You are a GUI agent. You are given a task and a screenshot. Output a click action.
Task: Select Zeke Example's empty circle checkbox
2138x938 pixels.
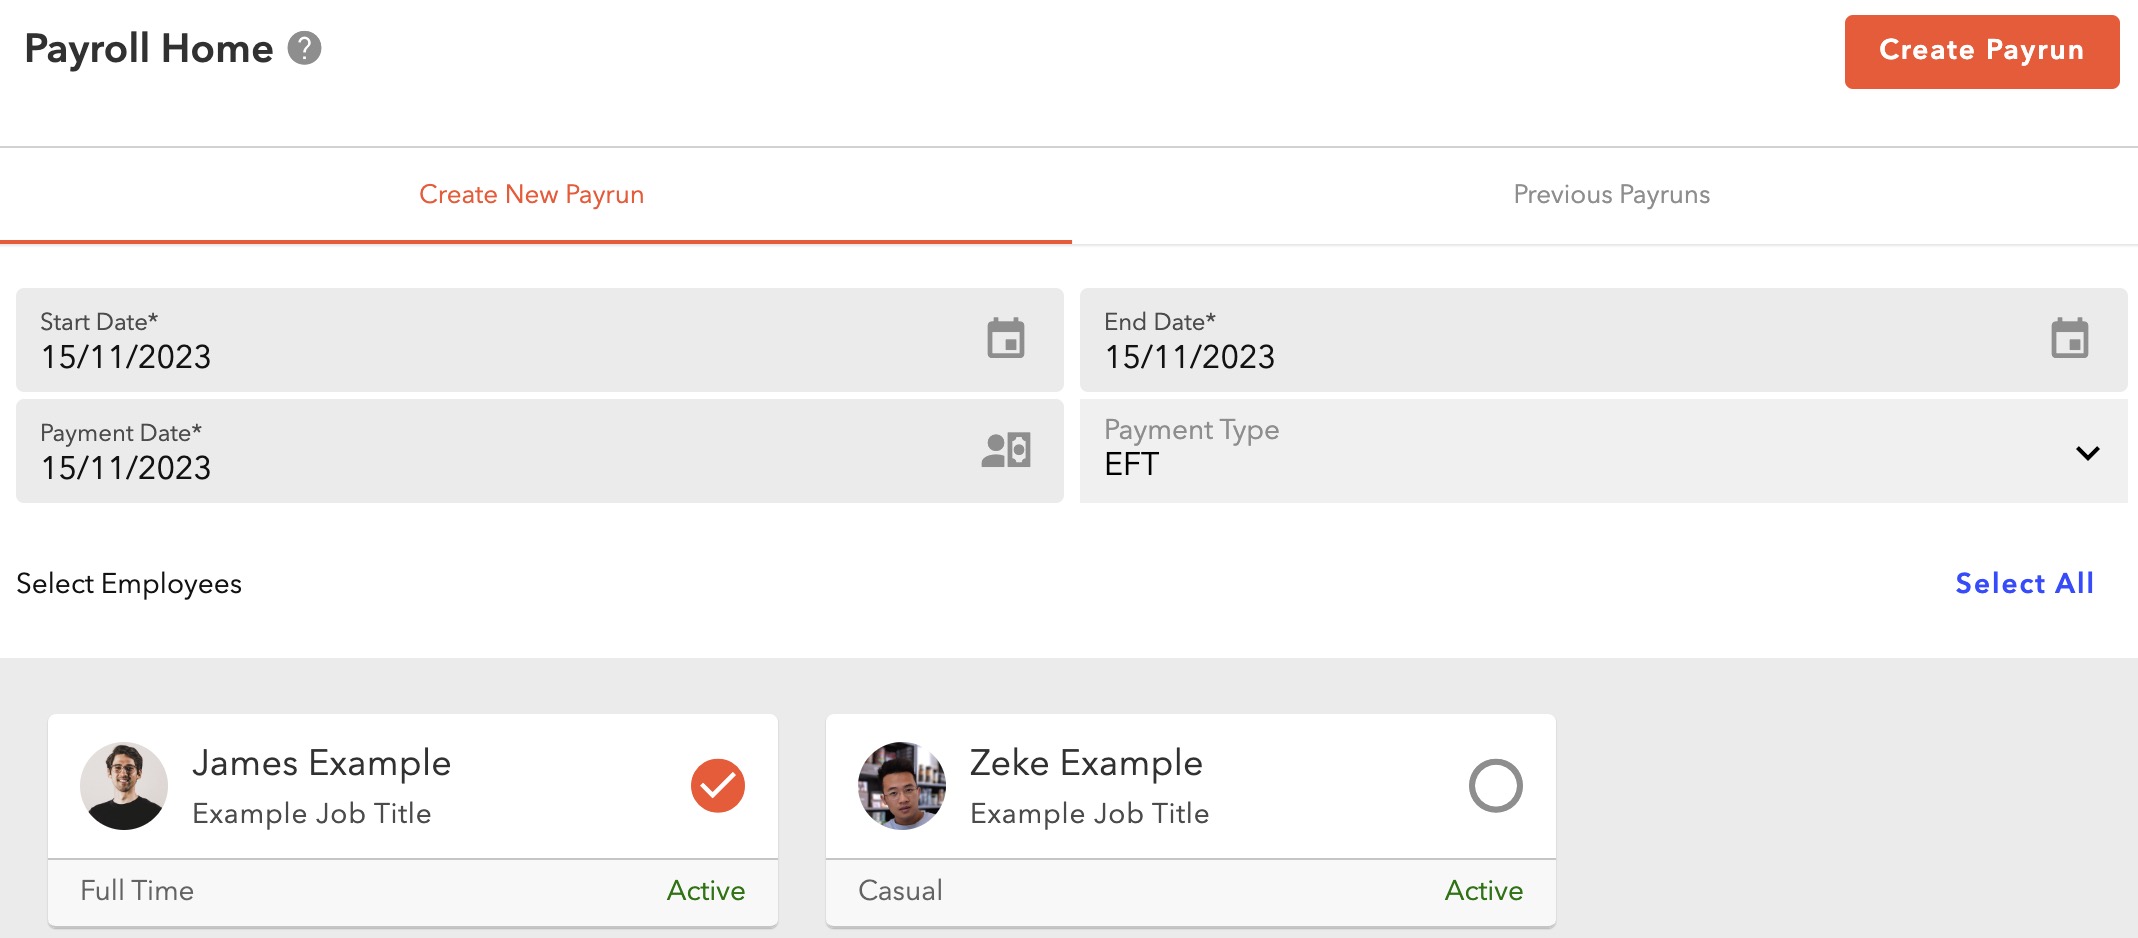coord(1495,786)
